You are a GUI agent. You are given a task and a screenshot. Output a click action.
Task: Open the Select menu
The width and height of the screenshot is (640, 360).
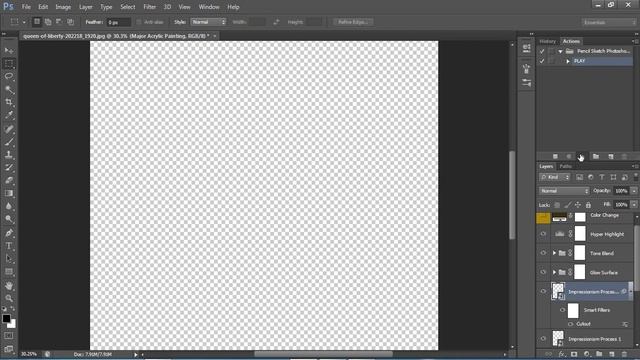(x=127, y=7)
